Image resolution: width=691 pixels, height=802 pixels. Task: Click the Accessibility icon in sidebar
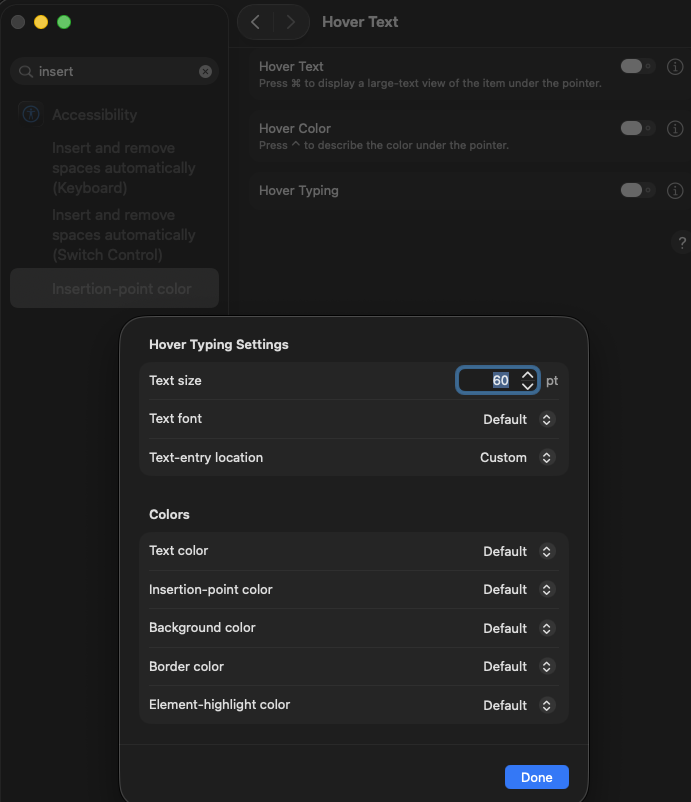click(x=30, y=114)
